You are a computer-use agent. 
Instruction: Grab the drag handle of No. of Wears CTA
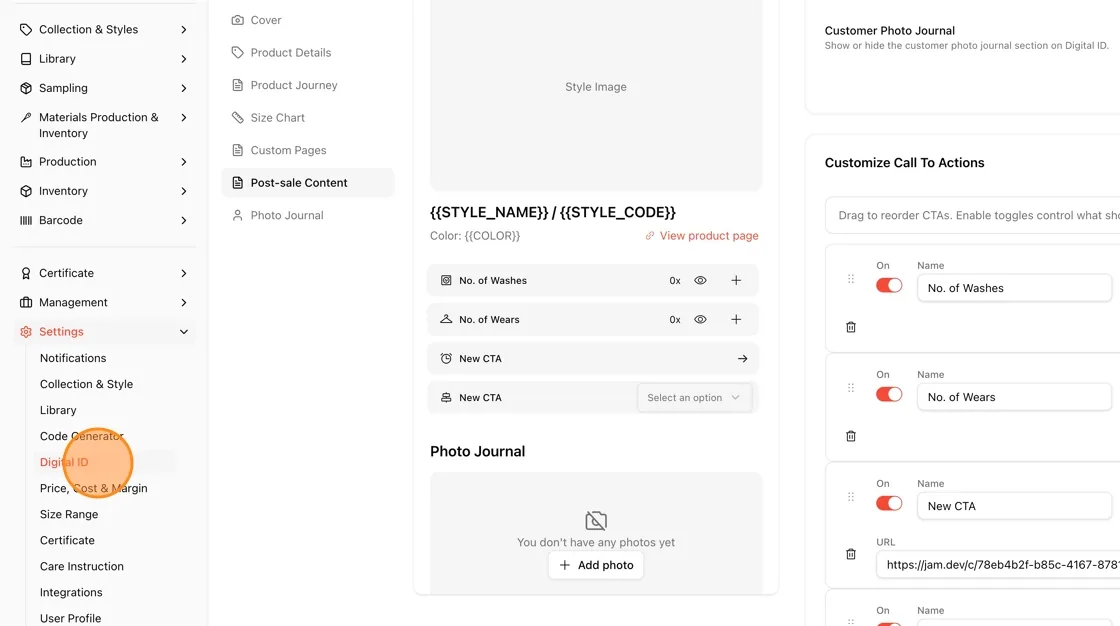pyautogui.click(x=851, y=388)
